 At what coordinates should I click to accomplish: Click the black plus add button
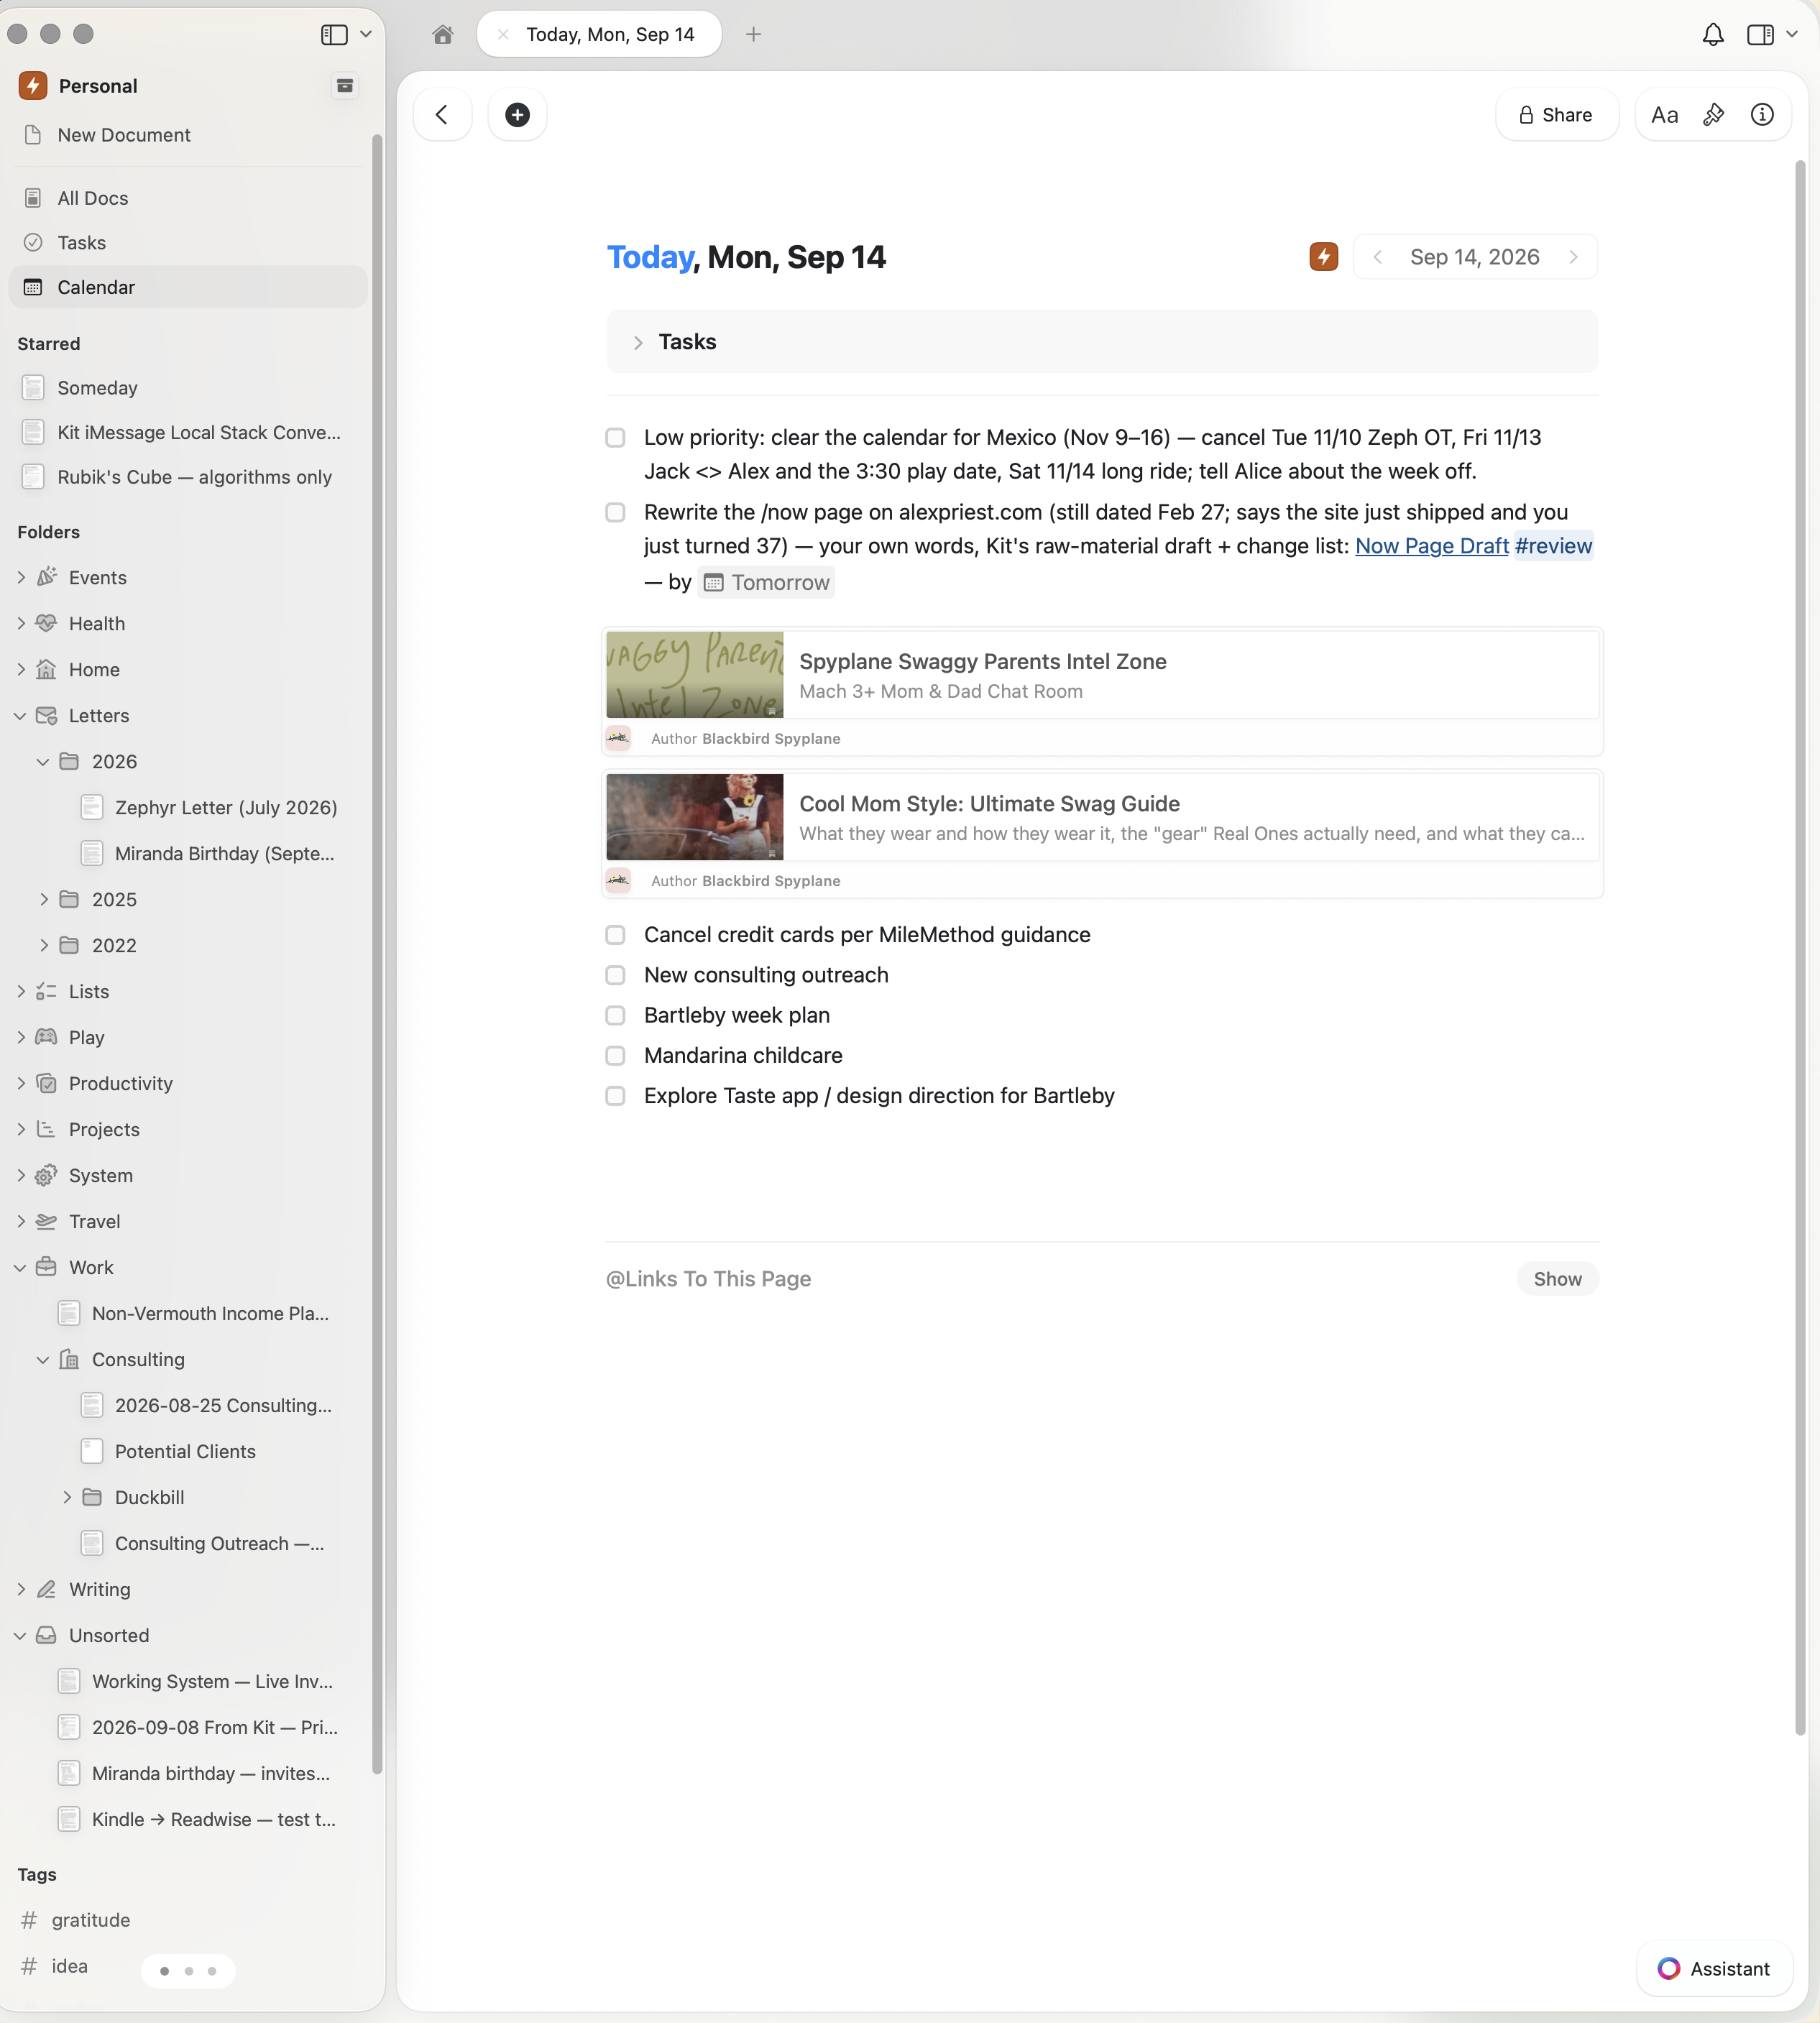[517, 115]
